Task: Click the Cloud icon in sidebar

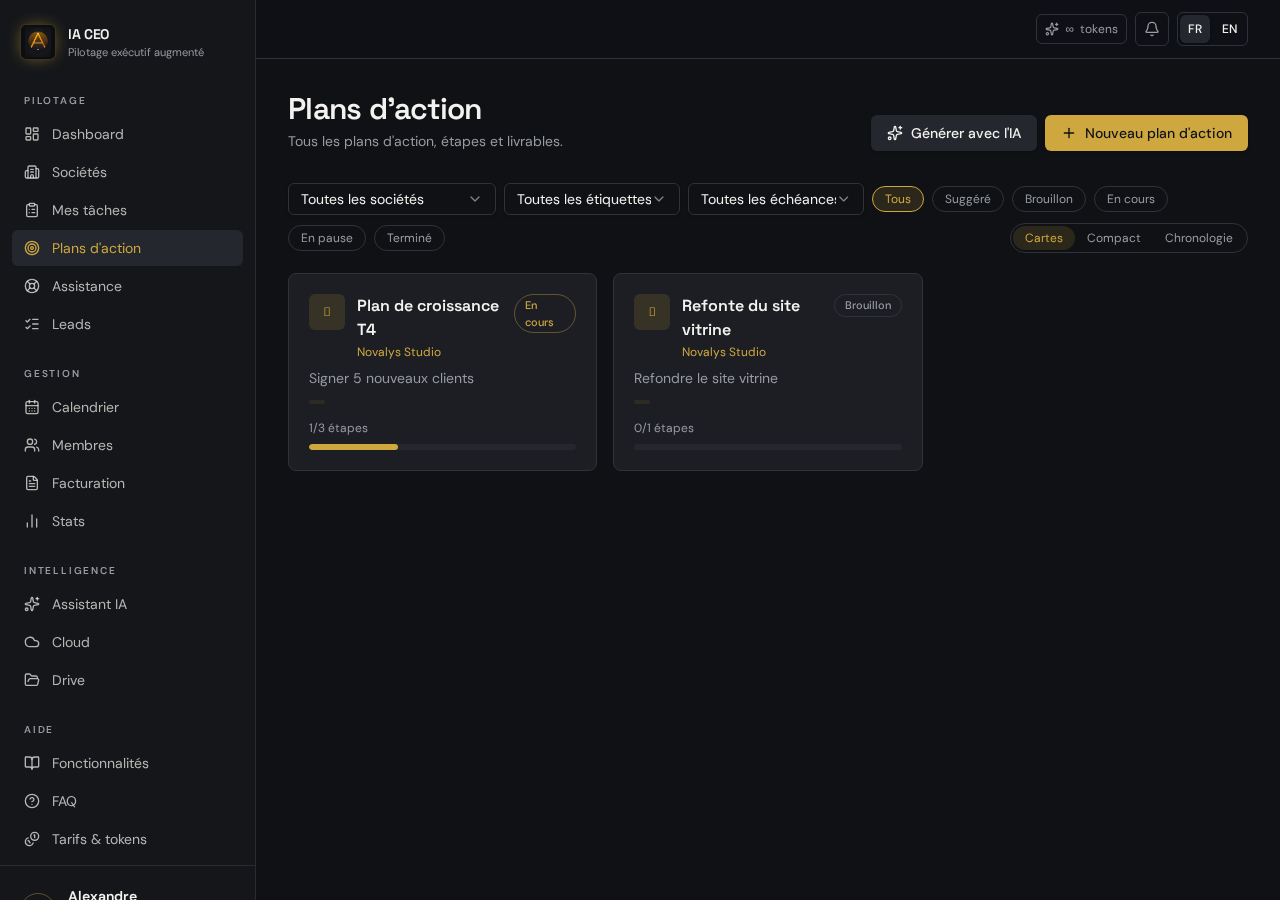Action: [32, 642]
